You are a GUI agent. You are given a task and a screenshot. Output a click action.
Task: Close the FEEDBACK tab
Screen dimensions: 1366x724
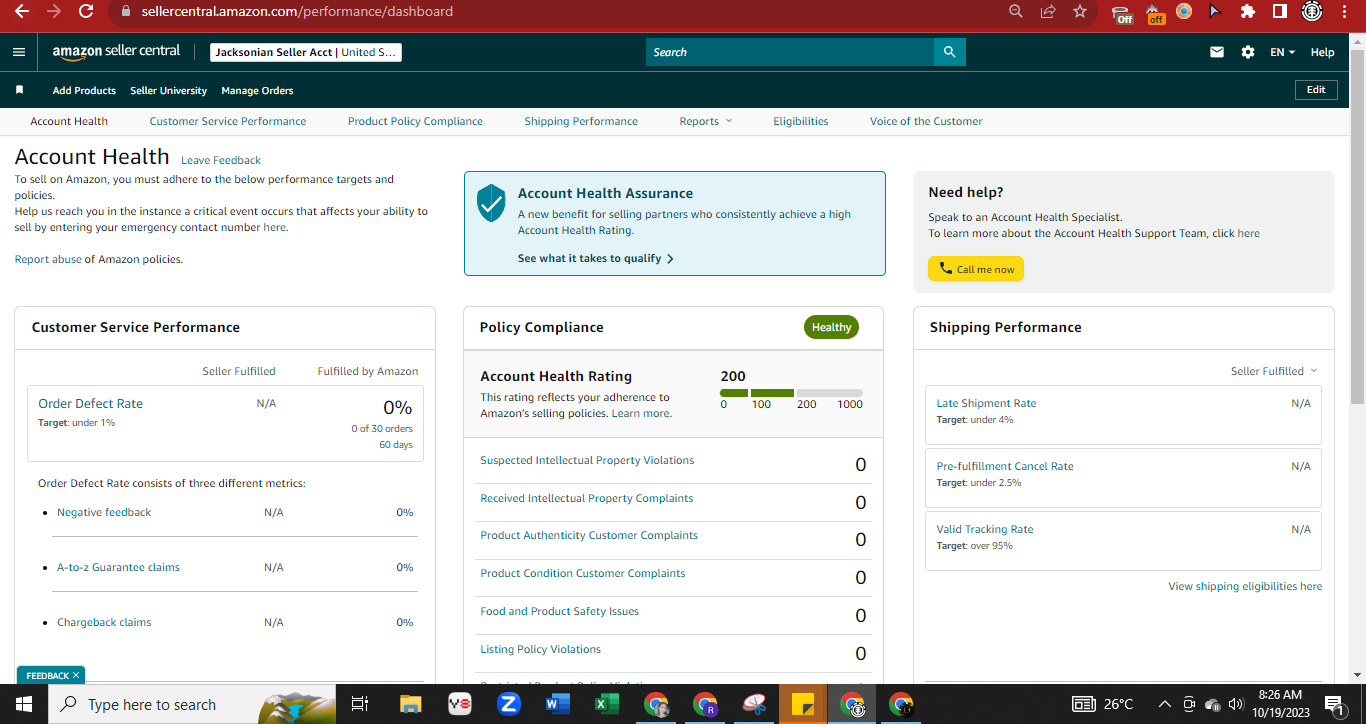76,676
